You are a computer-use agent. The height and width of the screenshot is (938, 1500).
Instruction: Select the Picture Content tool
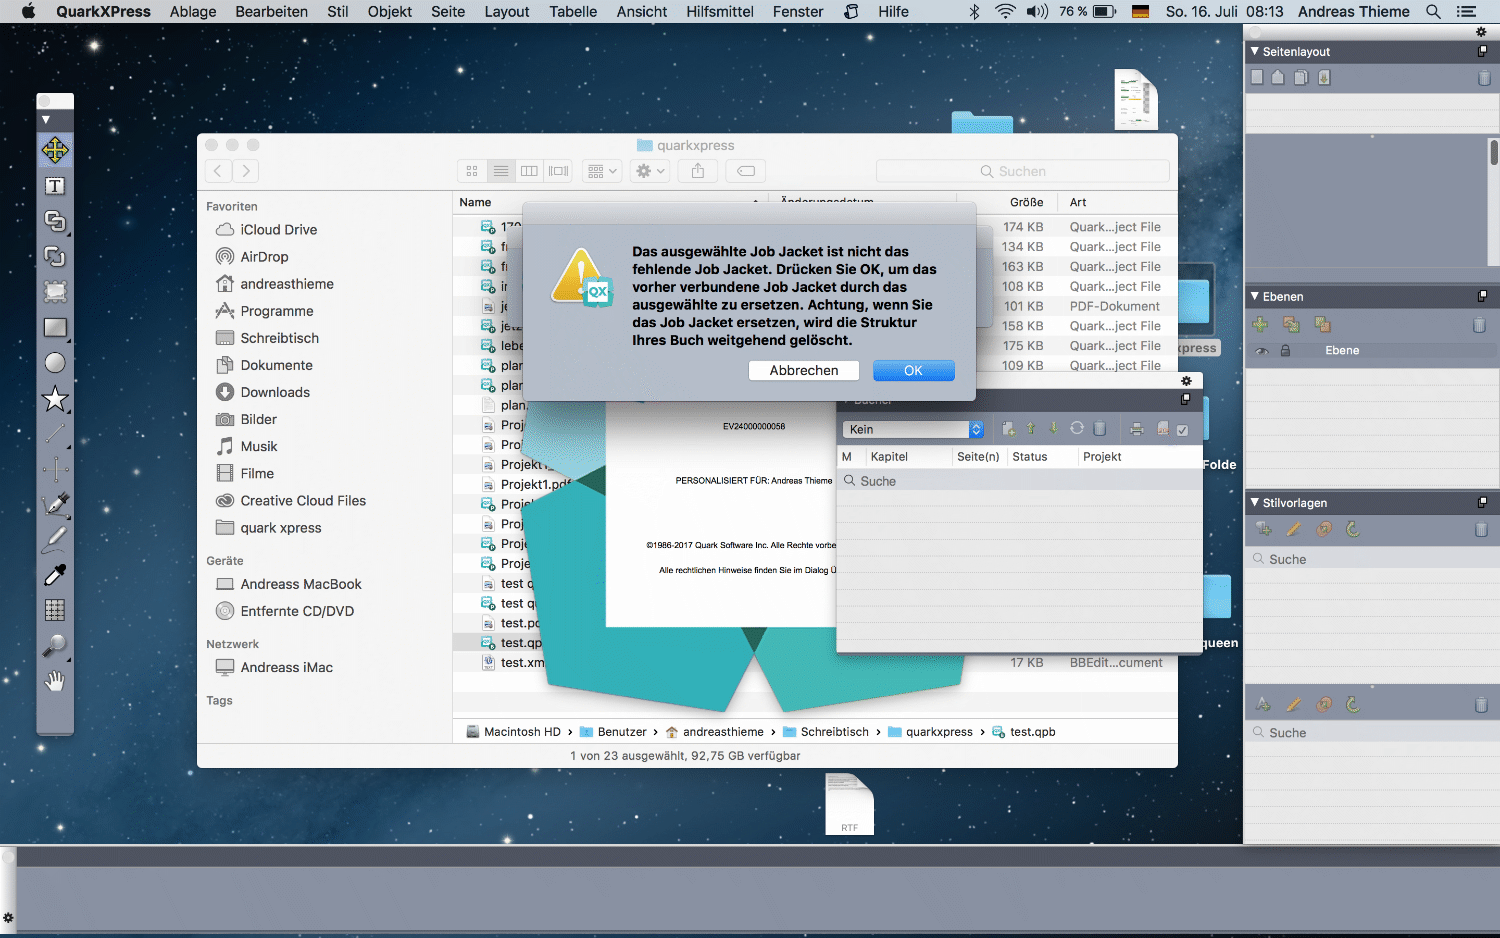click(55, 292)
